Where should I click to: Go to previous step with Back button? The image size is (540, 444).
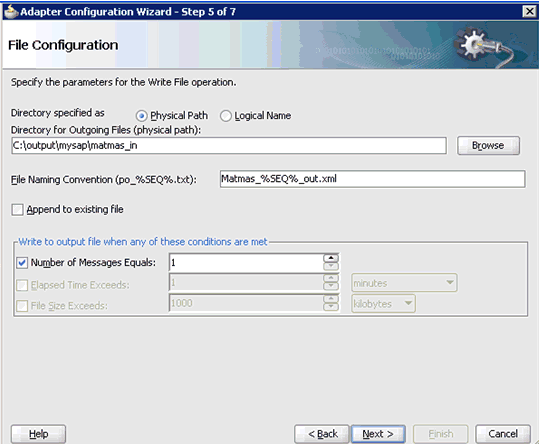point(322,434)
